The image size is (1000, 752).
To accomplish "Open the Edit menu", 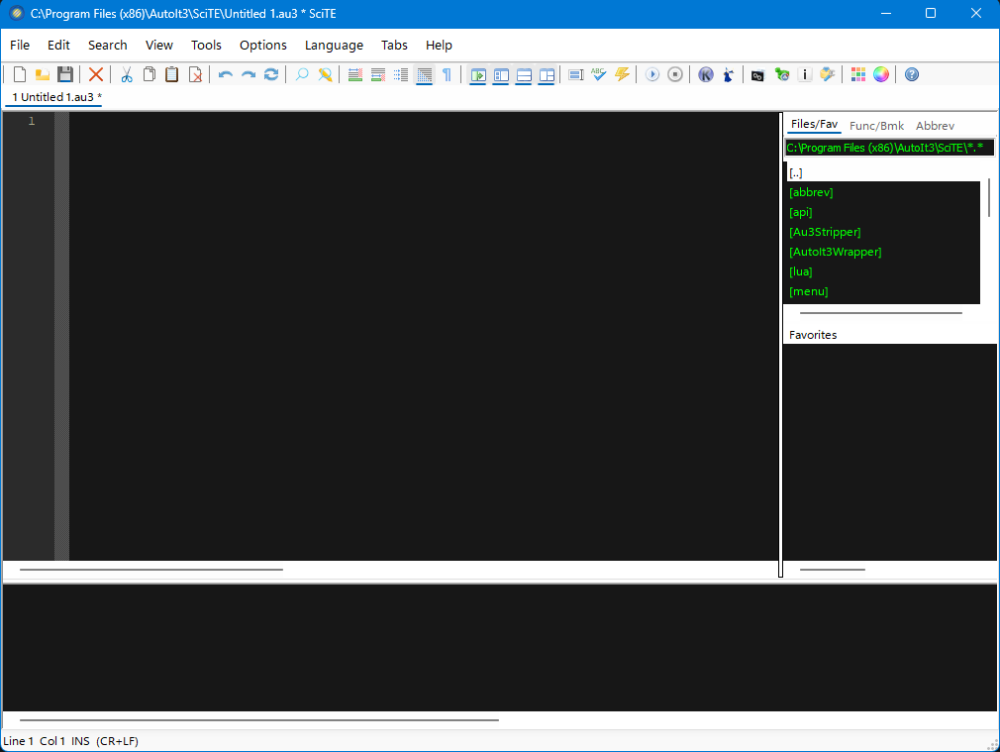I will 59,45.
